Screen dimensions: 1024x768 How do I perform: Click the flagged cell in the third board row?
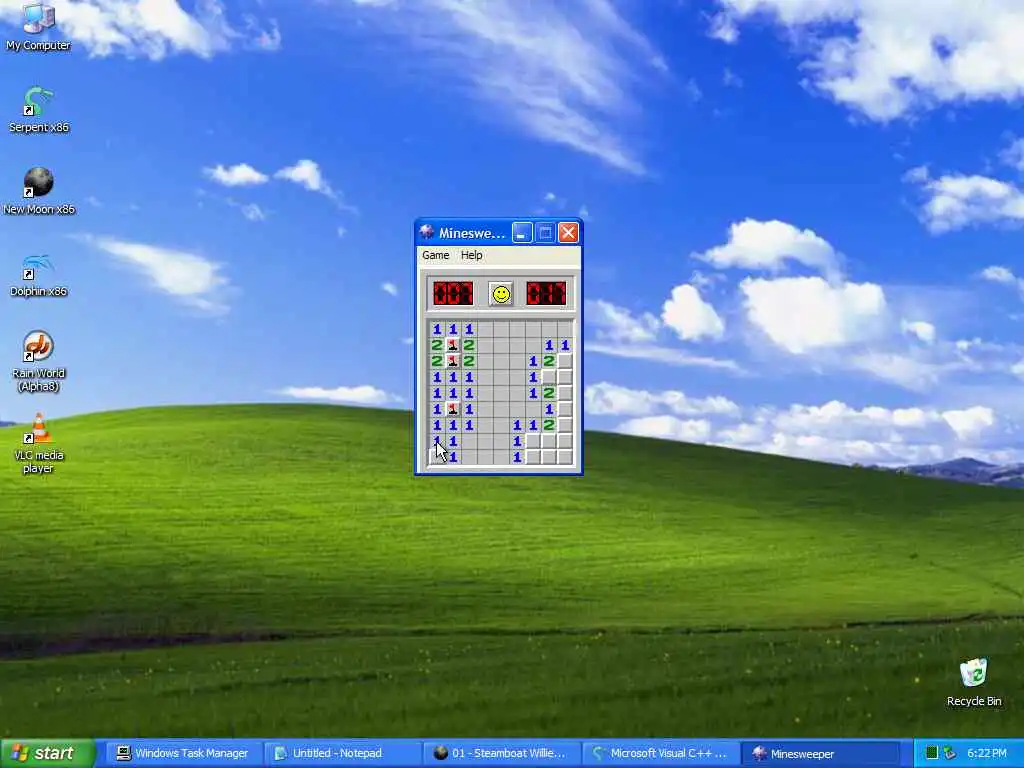tap(453, 360)
